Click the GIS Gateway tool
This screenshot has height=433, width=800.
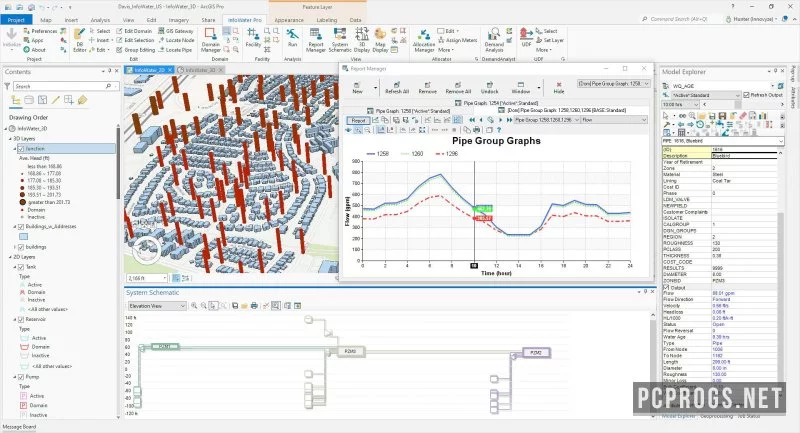tap(176, 31)
